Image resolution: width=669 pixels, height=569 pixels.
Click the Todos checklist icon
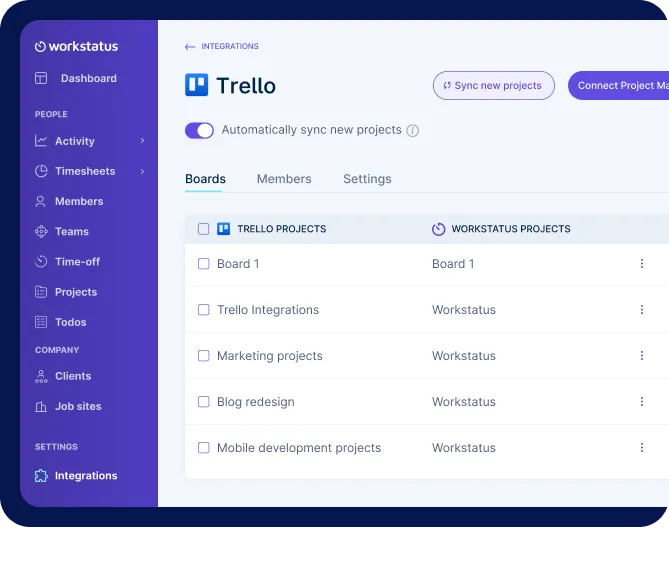click(41, 322)
